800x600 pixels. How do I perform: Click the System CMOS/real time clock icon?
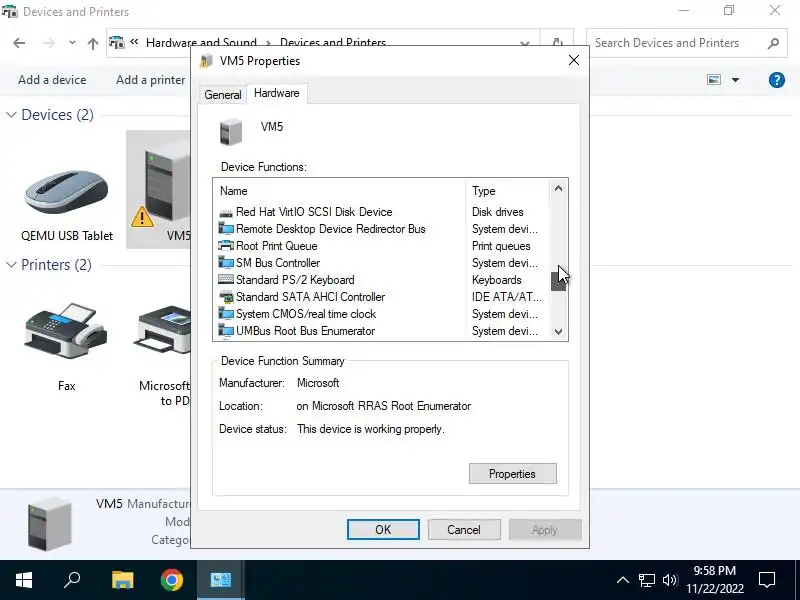pos(226,314)
